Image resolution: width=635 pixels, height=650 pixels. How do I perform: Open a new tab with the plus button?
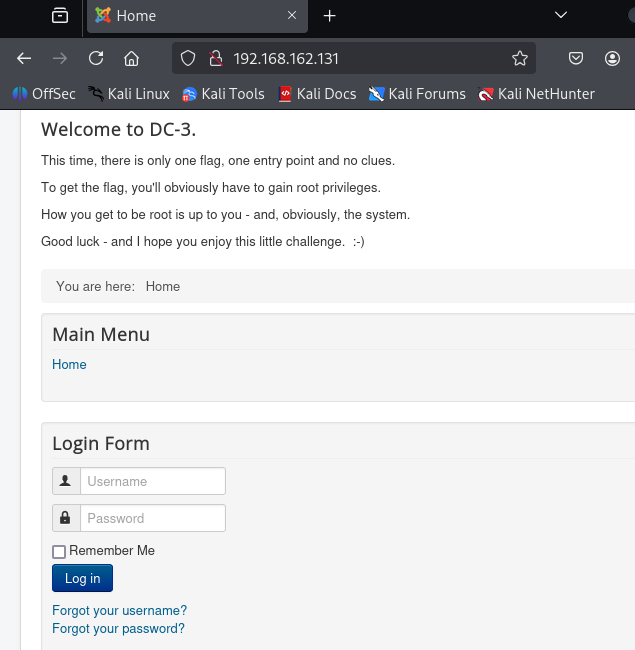330,16
